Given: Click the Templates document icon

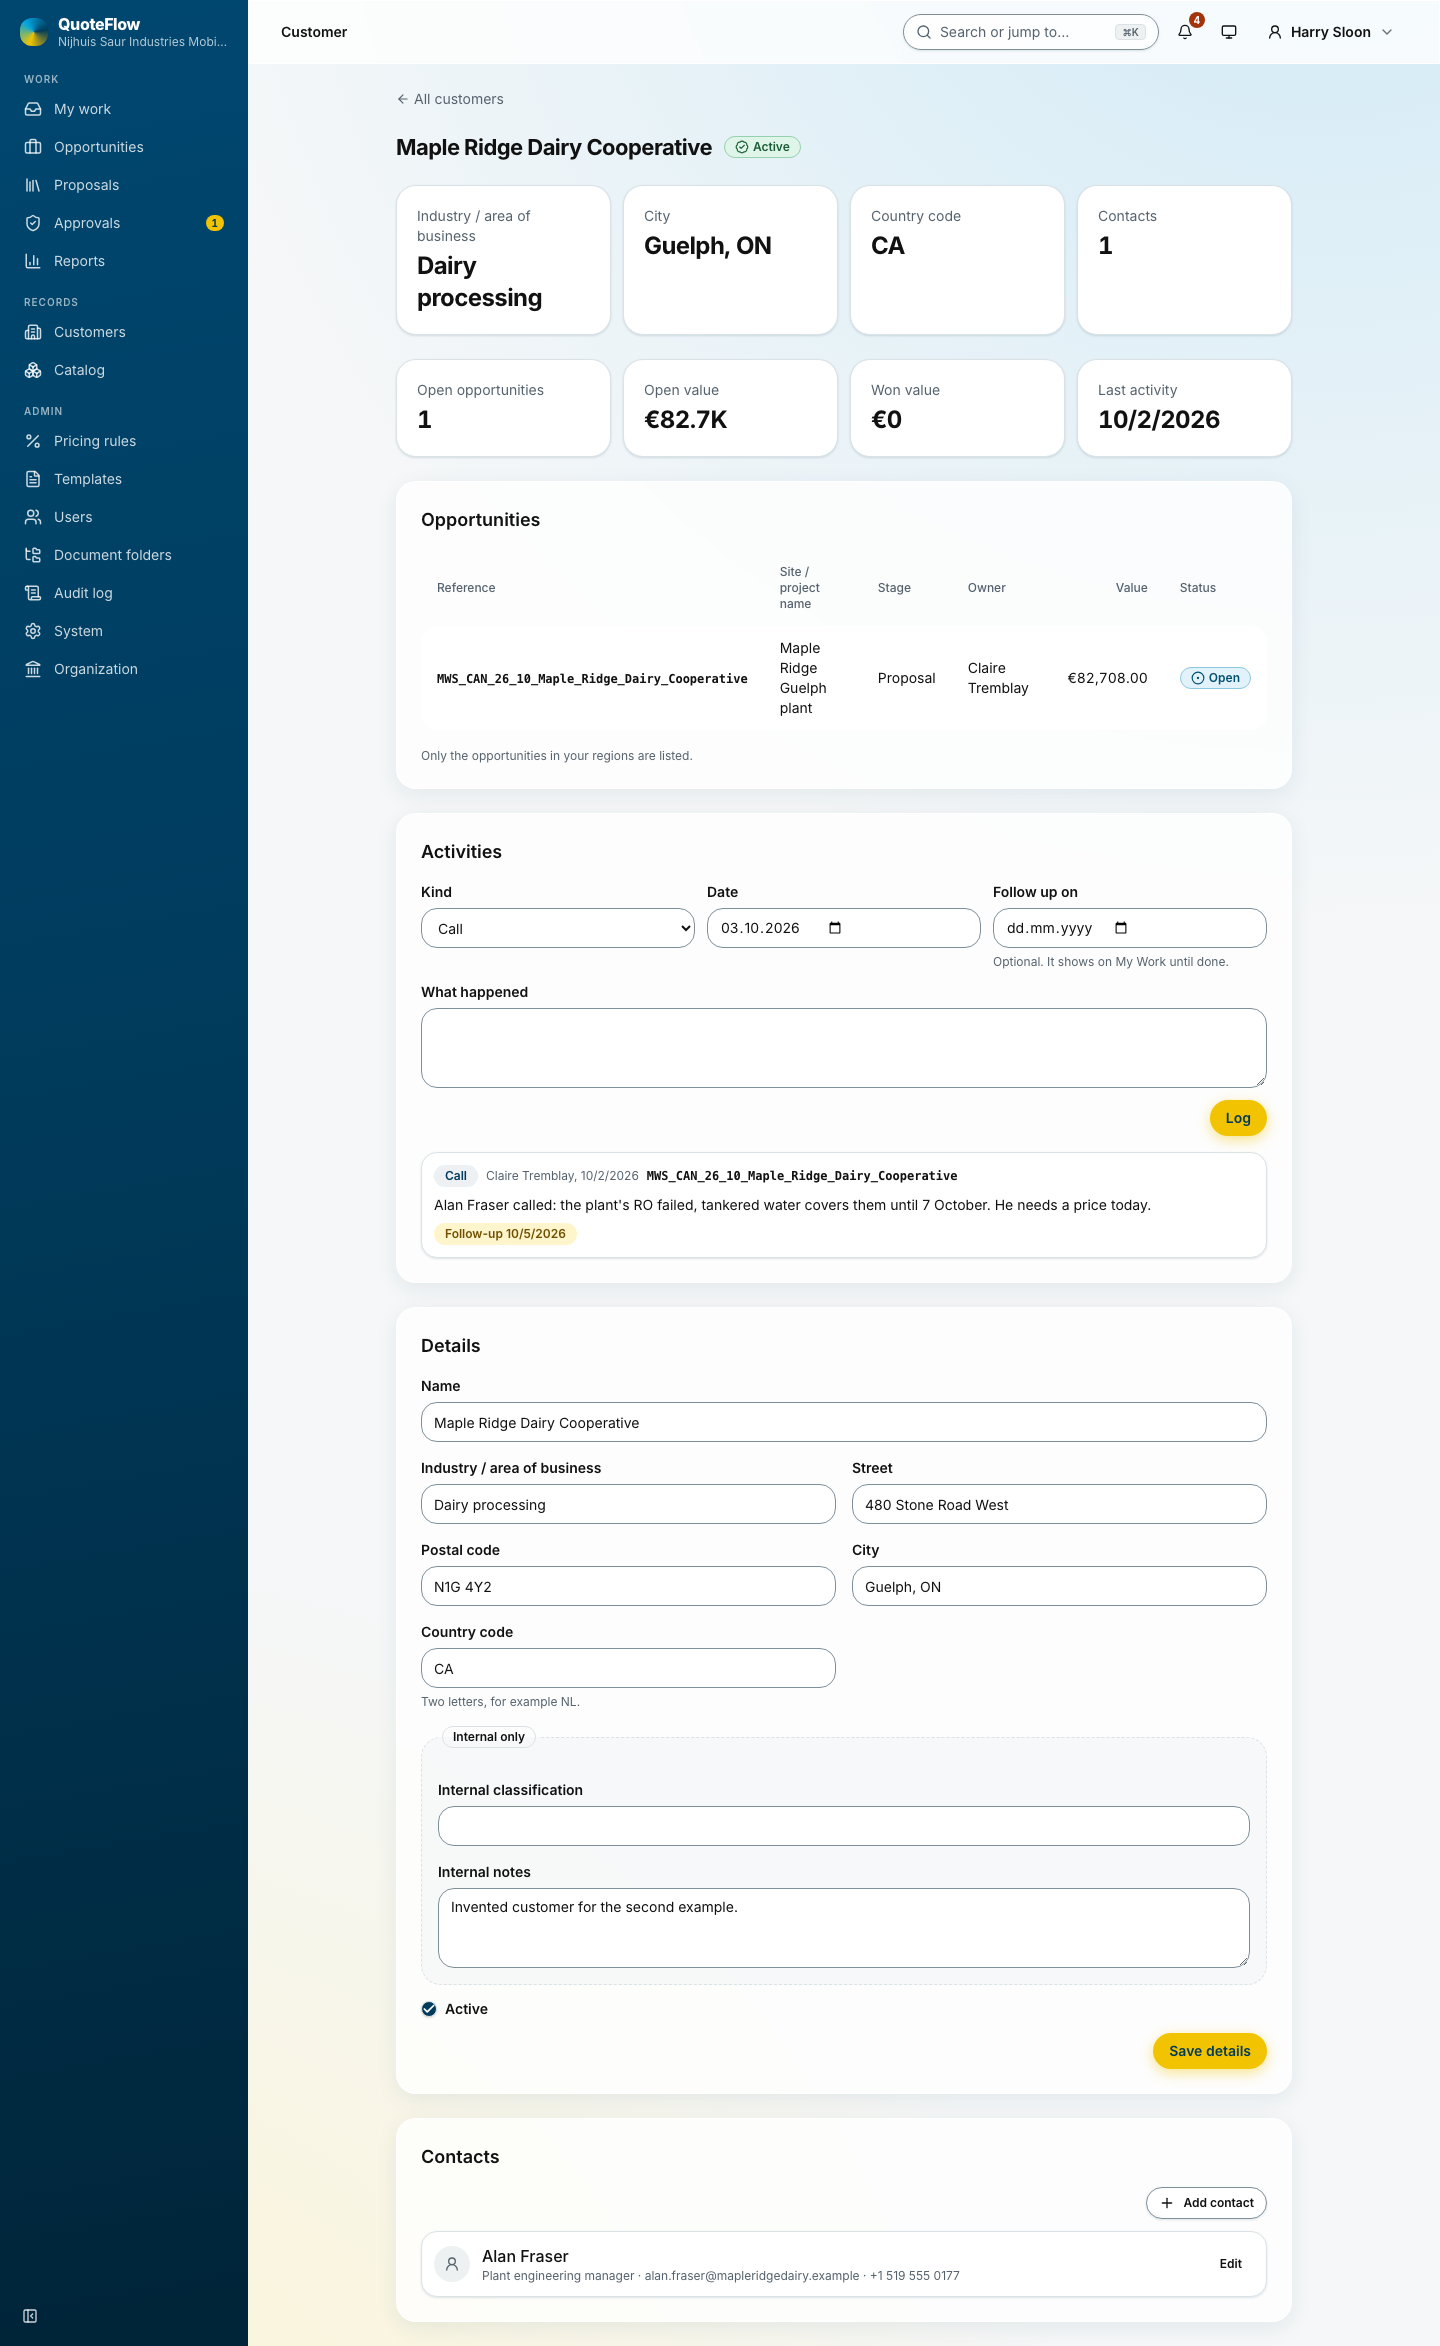Looking at the screenshot, I should pos(33,479).
